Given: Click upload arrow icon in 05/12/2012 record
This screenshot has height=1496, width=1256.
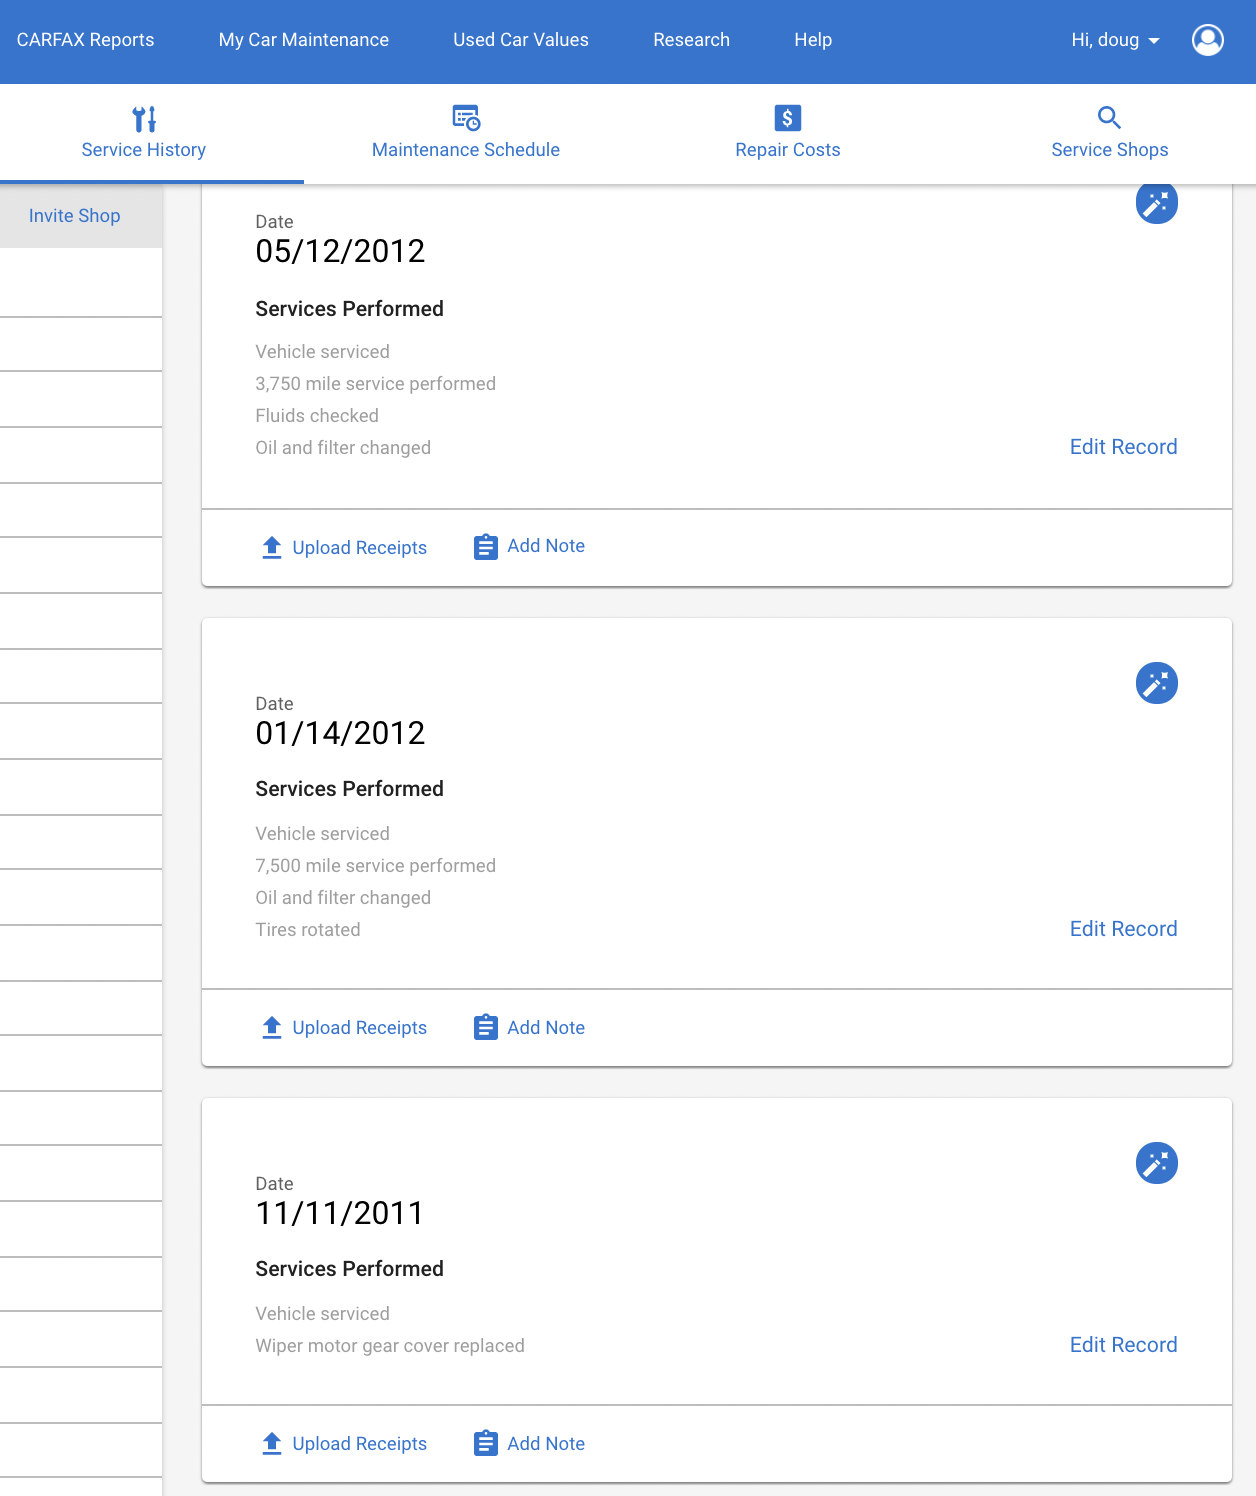Looking at the screenshot, I should tap(272, 547).
